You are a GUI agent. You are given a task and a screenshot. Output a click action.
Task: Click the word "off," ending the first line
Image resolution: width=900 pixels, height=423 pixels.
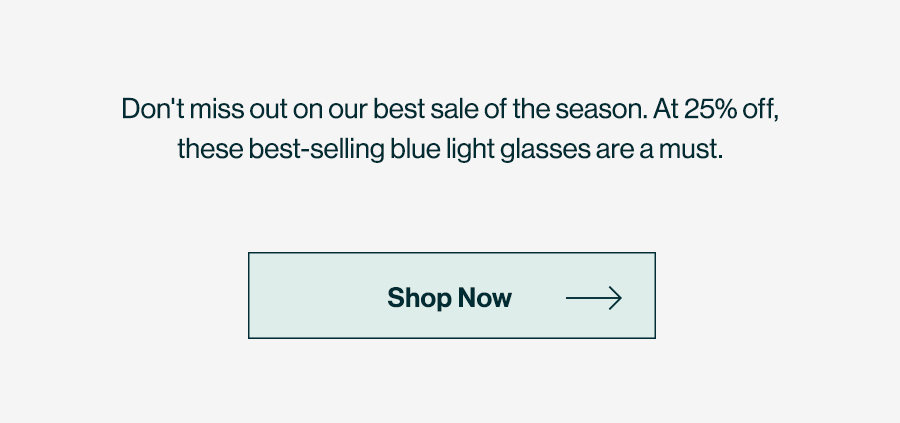pyautogui.click(x=761, y=108)
